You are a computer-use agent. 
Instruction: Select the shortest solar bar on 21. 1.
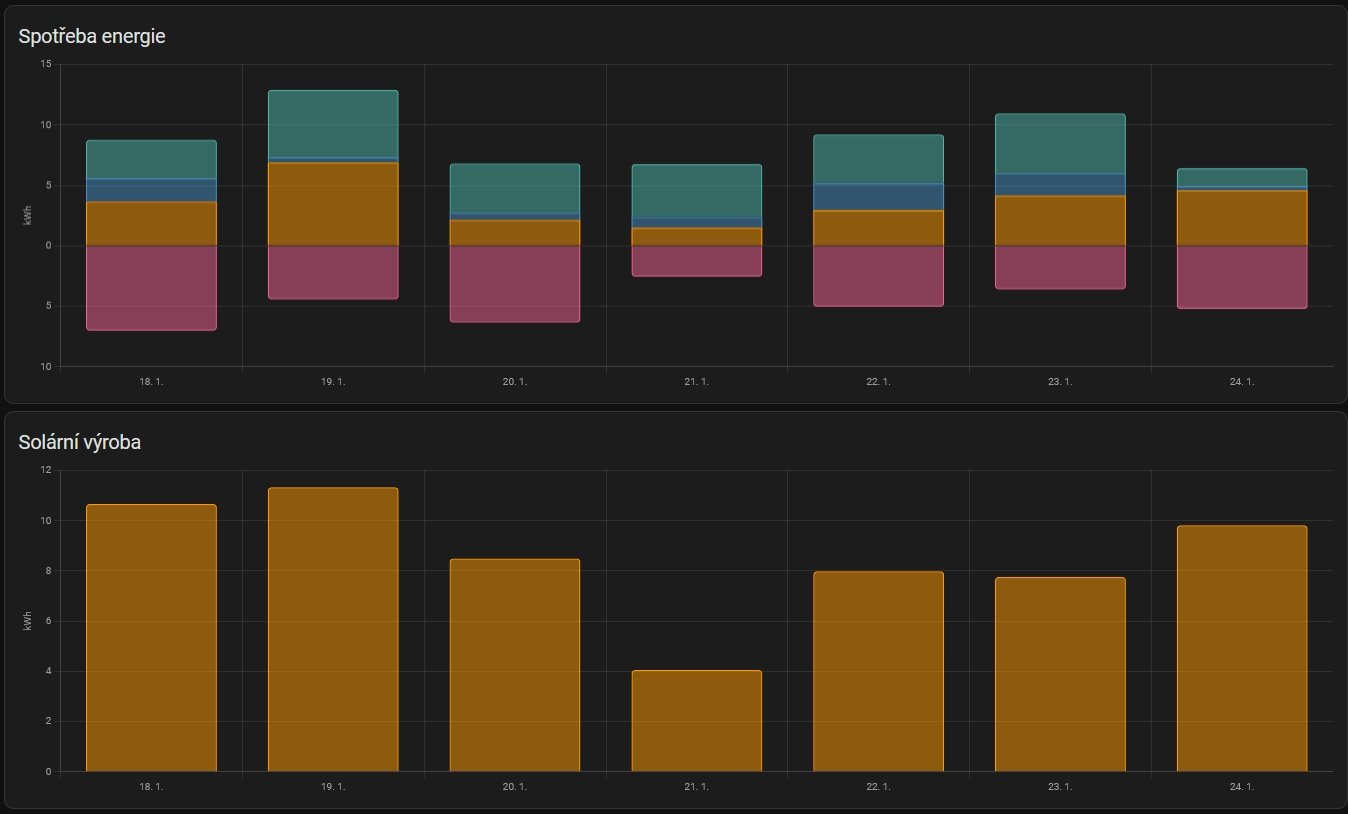696,721
